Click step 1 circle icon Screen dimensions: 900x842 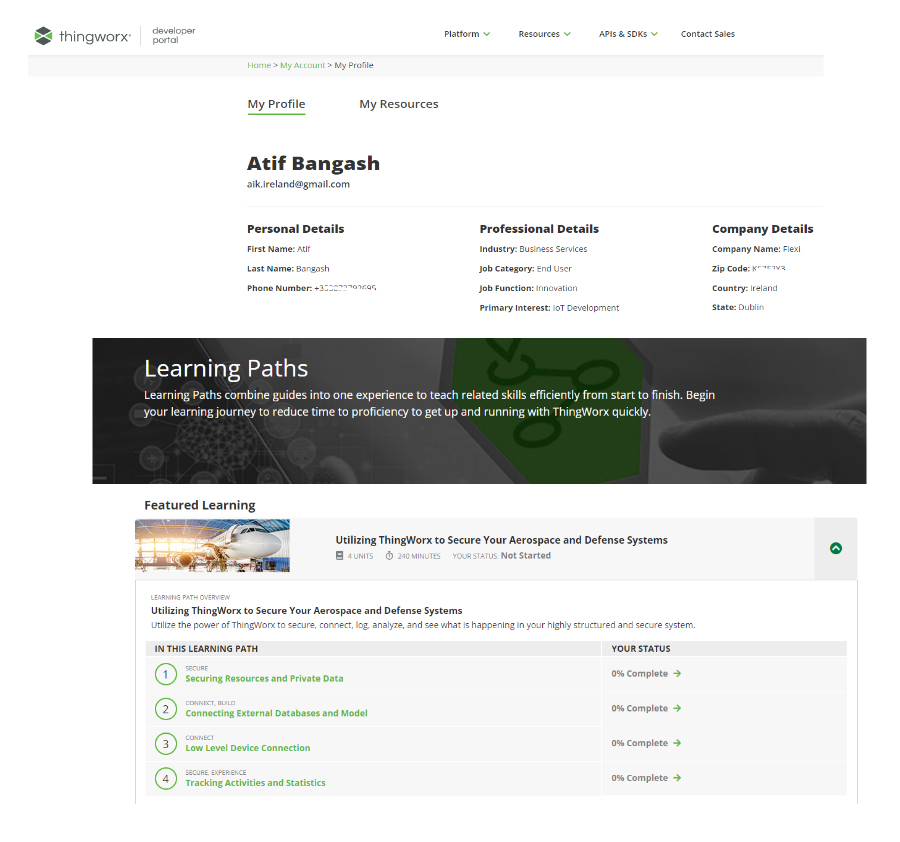(x=165, y=674)
